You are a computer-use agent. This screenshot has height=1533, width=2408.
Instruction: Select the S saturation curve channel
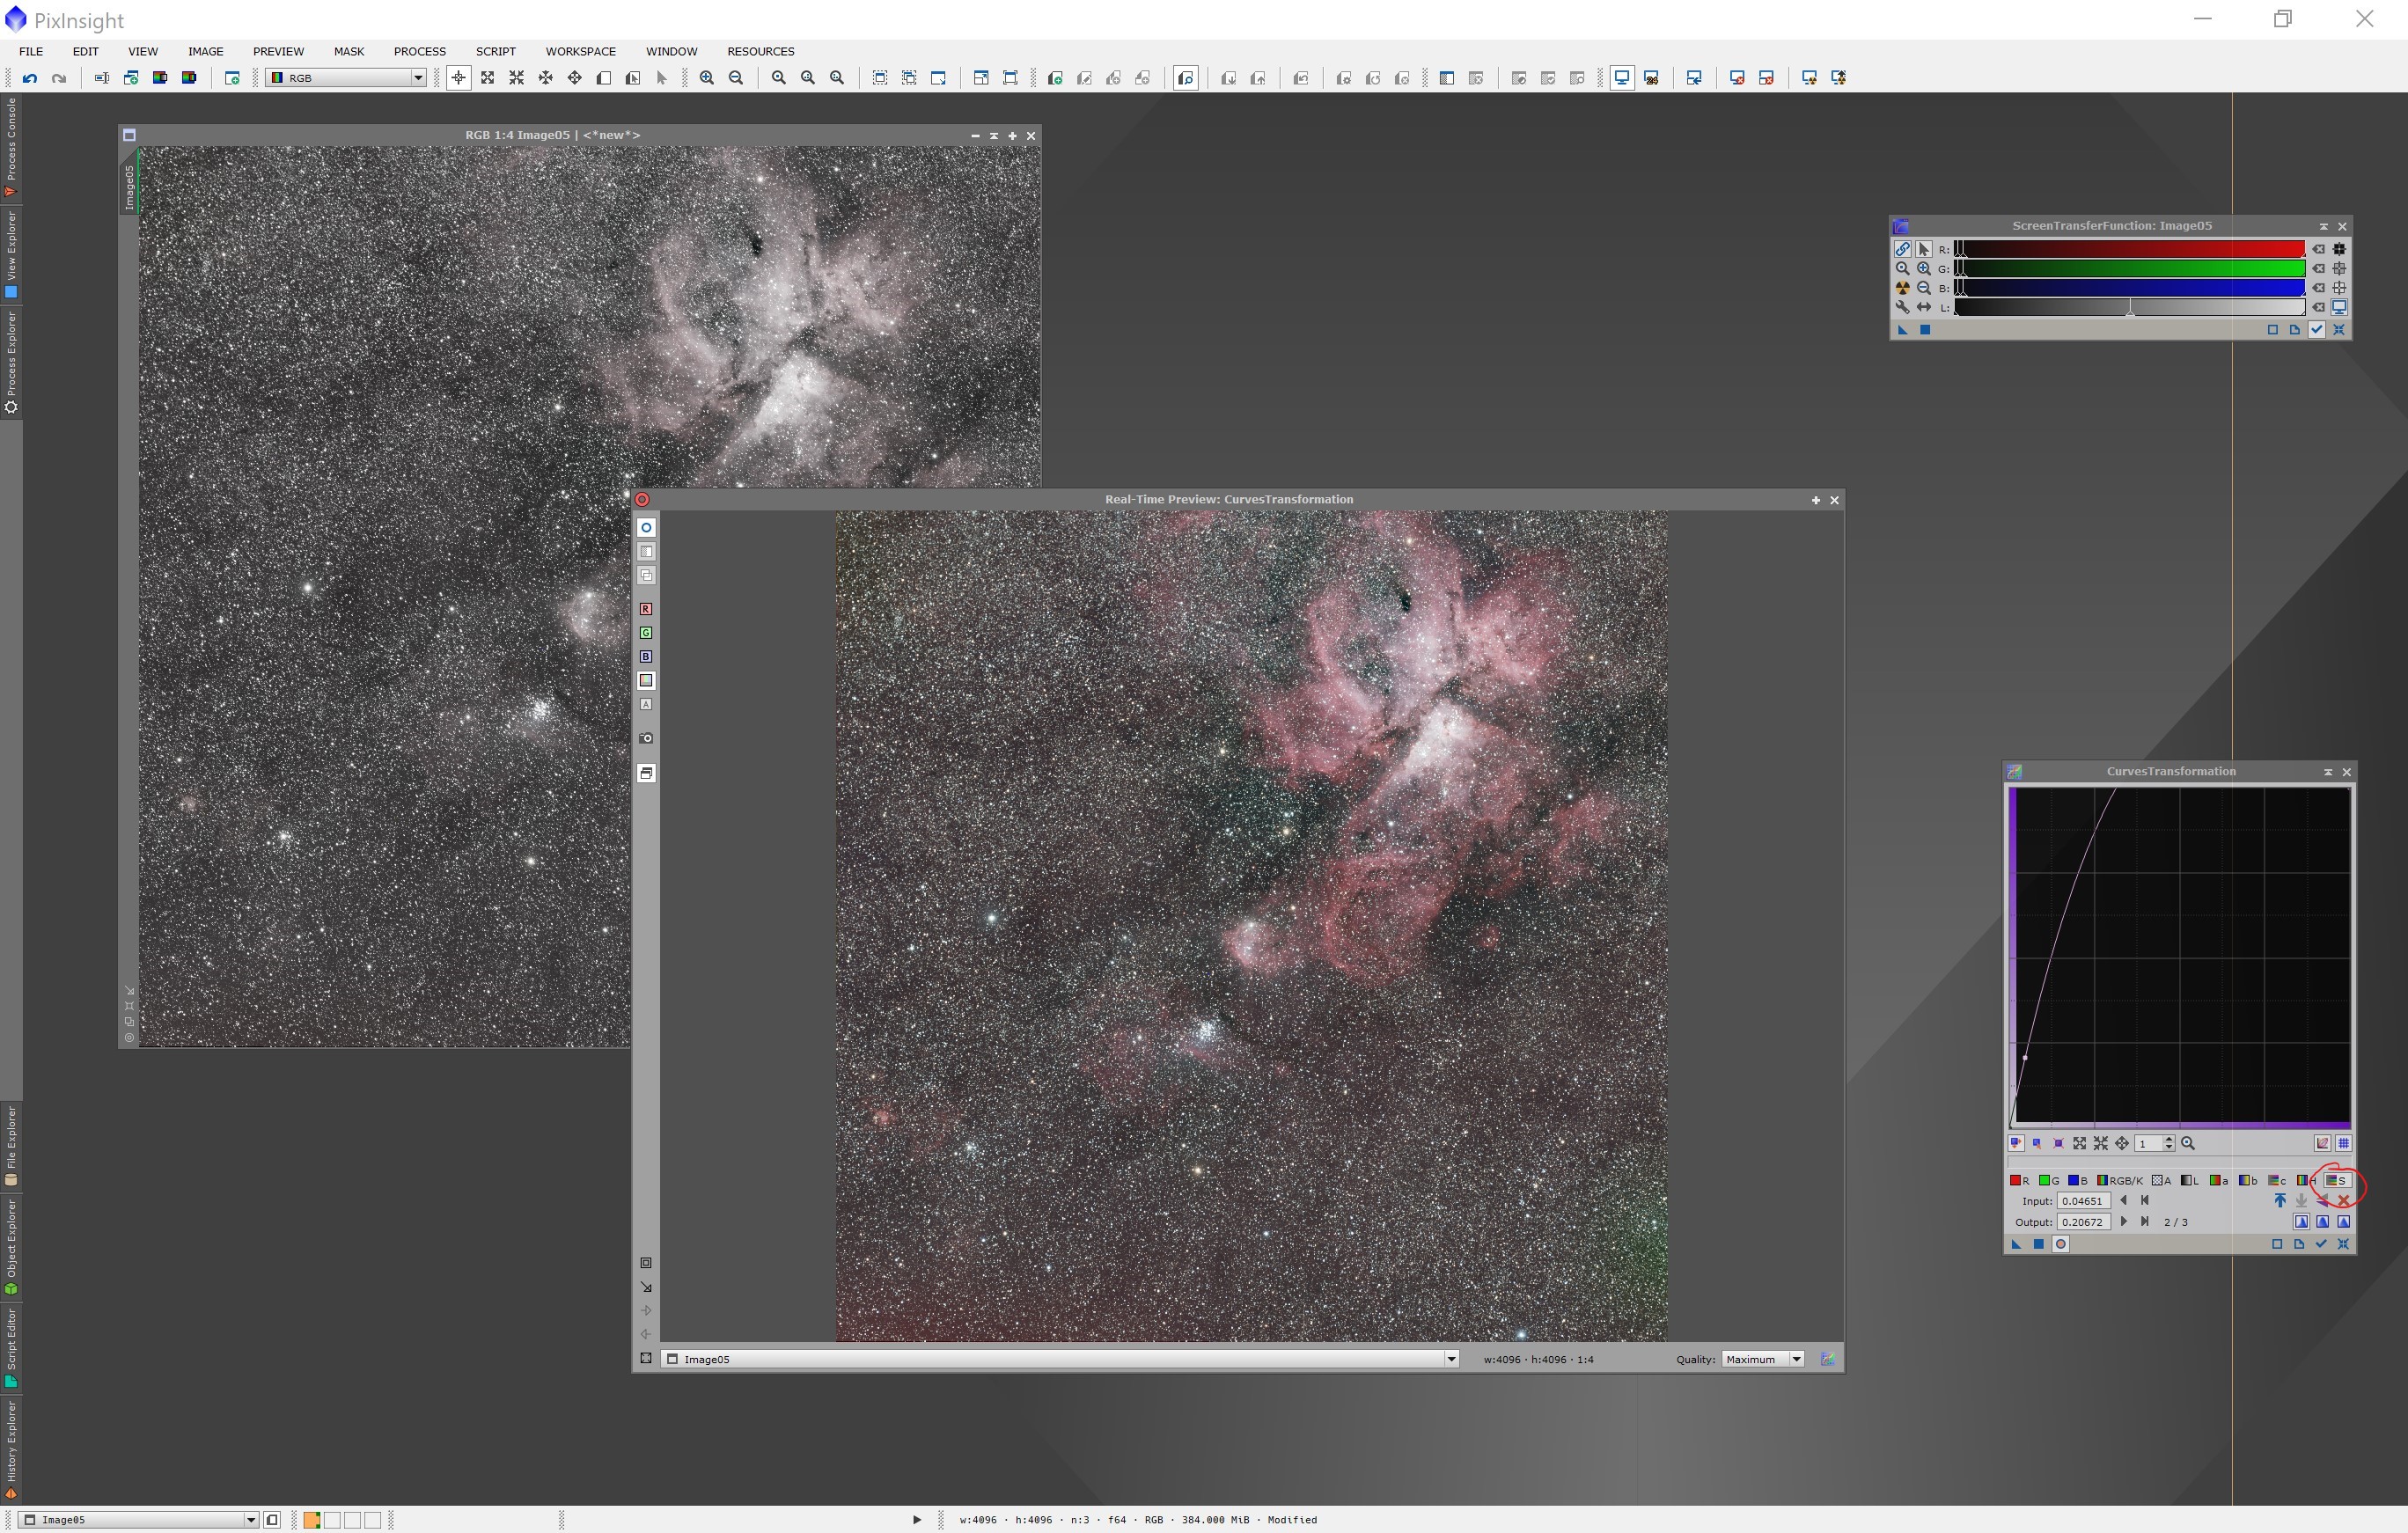[2337, 1181]
